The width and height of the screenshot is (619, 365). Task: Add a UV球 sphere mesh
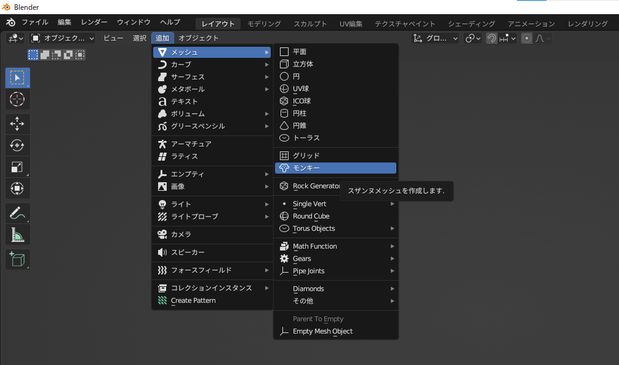(x=336, y=88)
